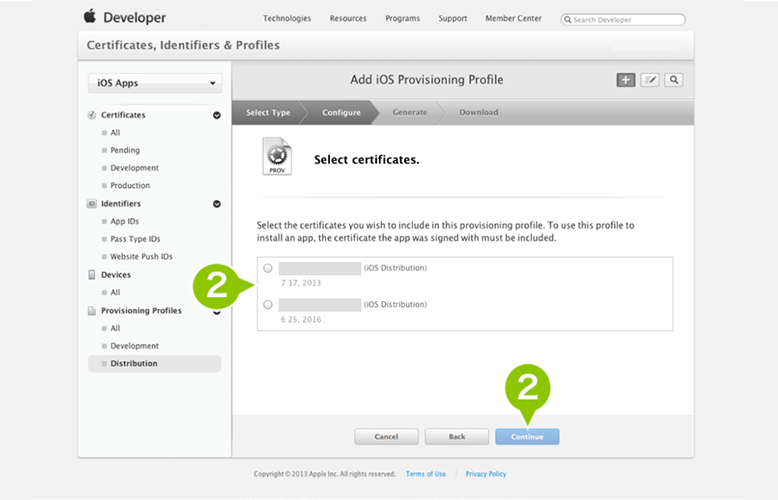Open All under Provisioning Profiles
Viewport: 778px width, 500px height.
point(115,328)
